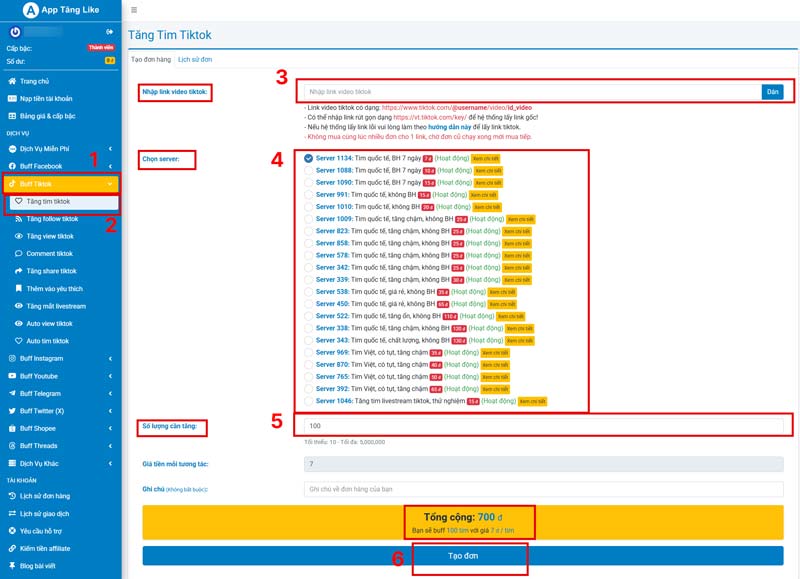The height and width of the screenshot is (579, 800).
Task: Click the Tạo đơn submit button
Action: [x=463, y=556]
